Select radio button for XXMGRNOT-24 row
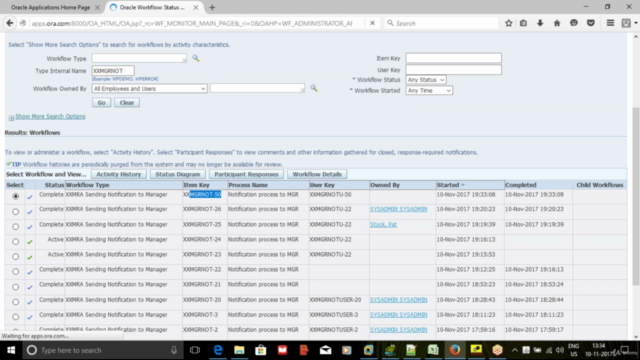The image size is (640, 360). (x=16, y=242)
